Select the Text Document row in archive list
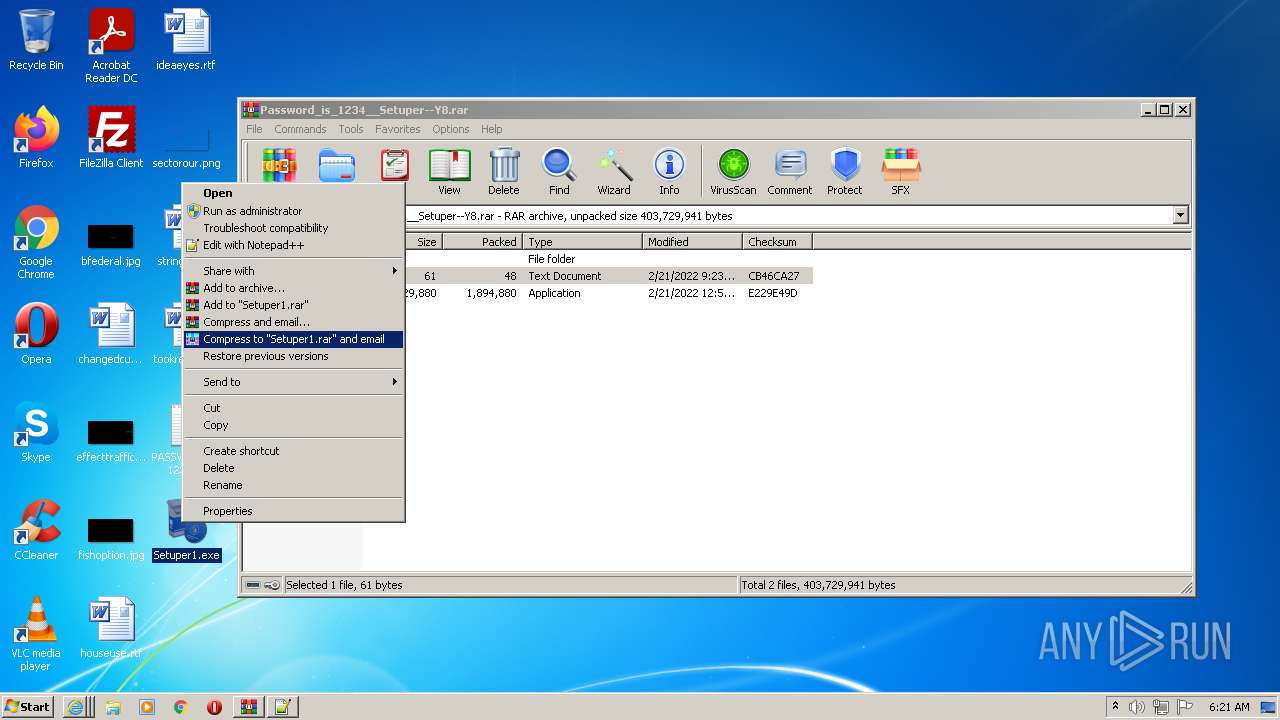 coord(609,276)
